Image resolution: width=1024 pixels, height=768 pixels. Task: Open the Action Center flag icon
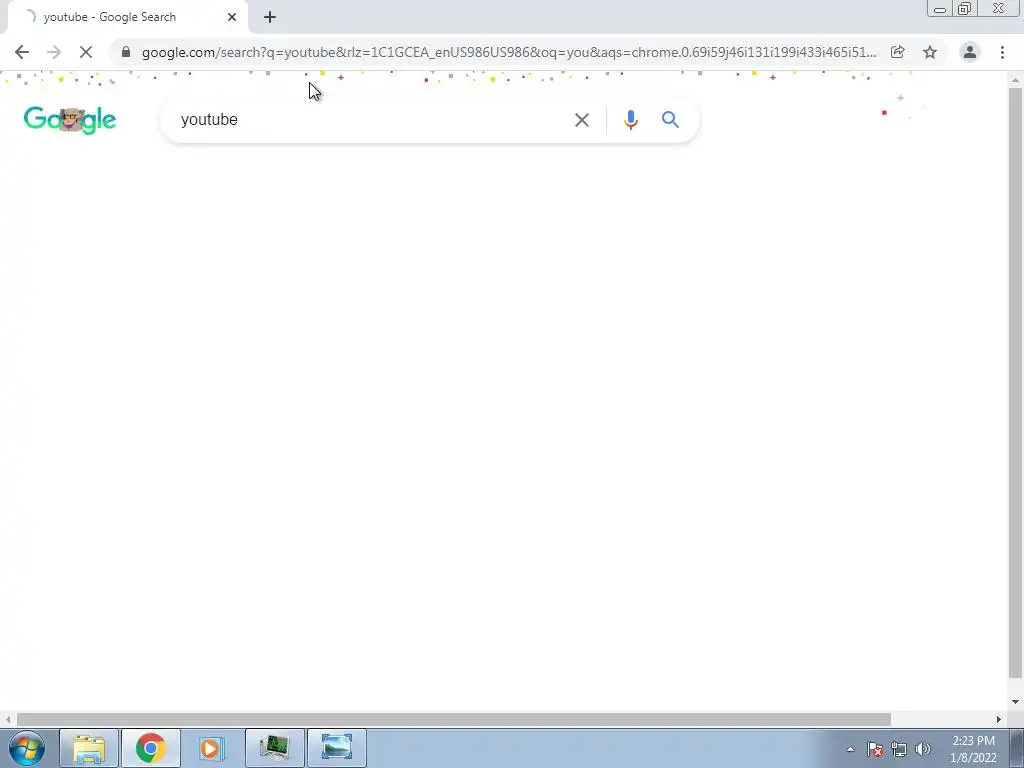875,749
